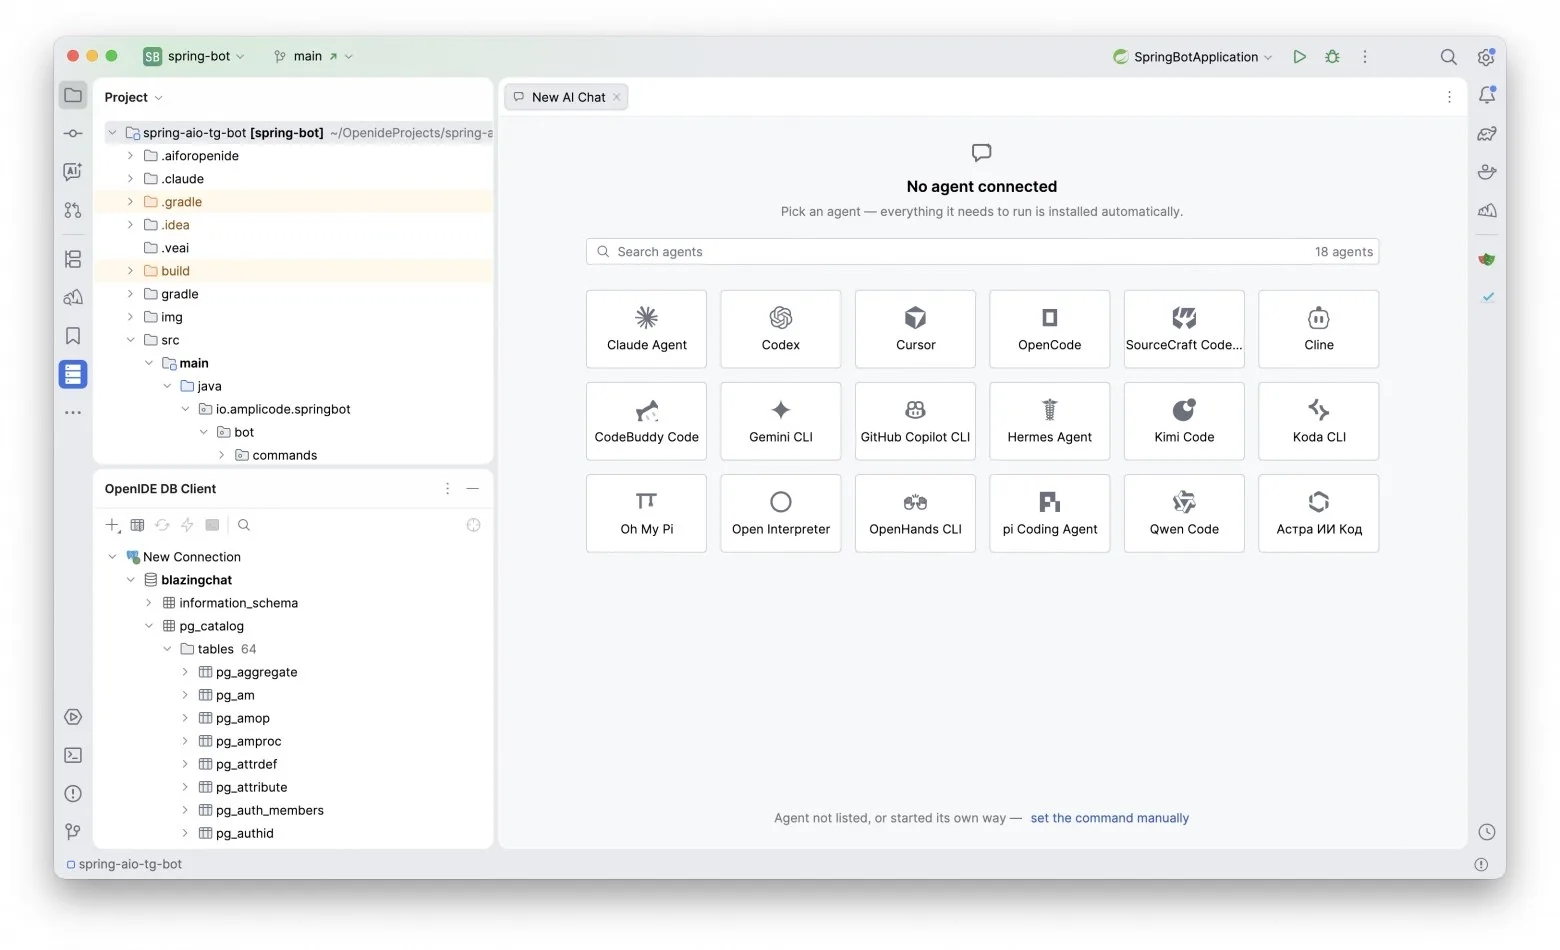Screen dimensions: 1560x950
Task: Debug SpringBotApplication with the bug icon
Action: click(1332, 57)
